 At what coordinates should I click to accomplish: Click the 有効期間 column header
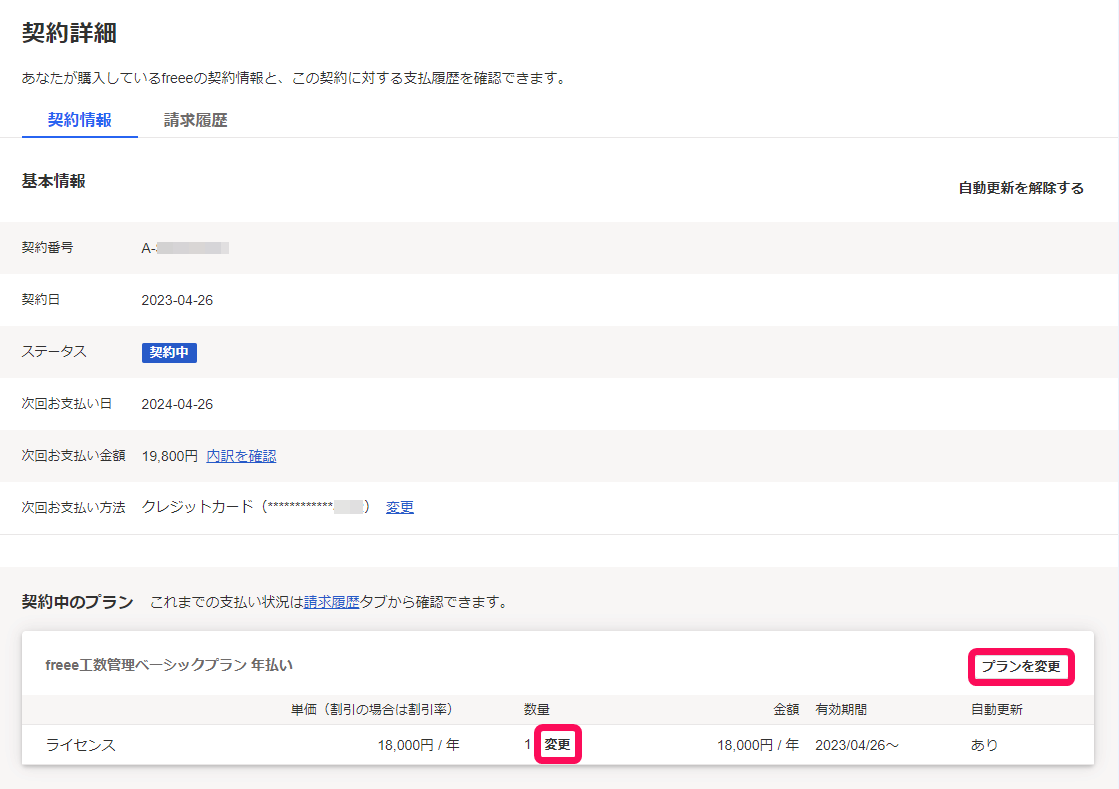coord(841,710)
